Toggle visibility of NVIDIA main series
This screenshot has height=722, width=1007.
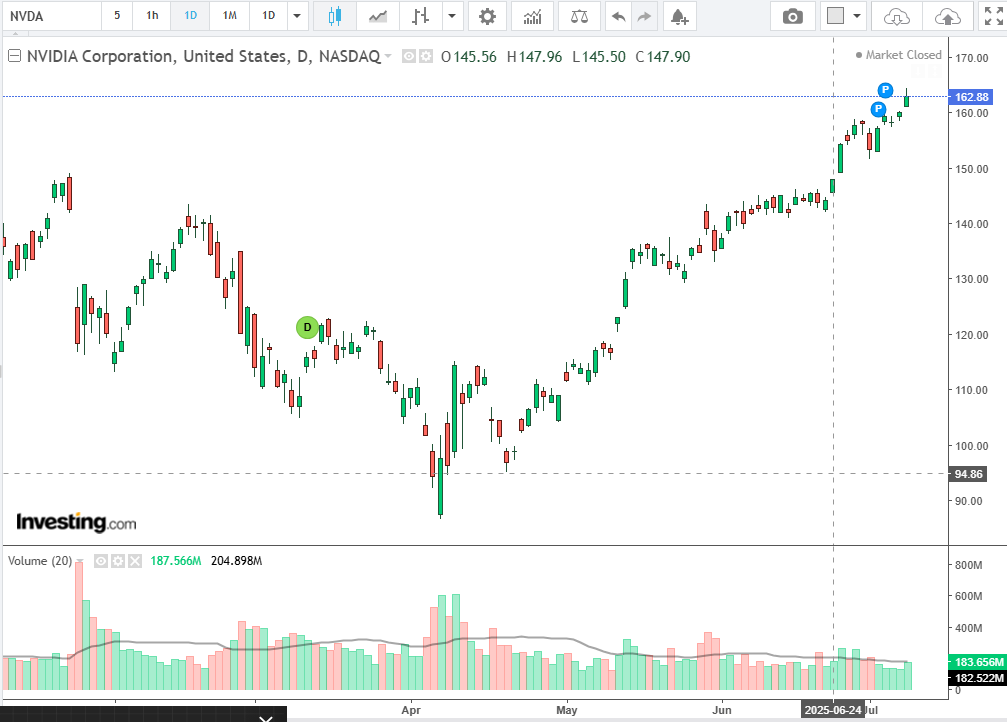pos(409,57)
